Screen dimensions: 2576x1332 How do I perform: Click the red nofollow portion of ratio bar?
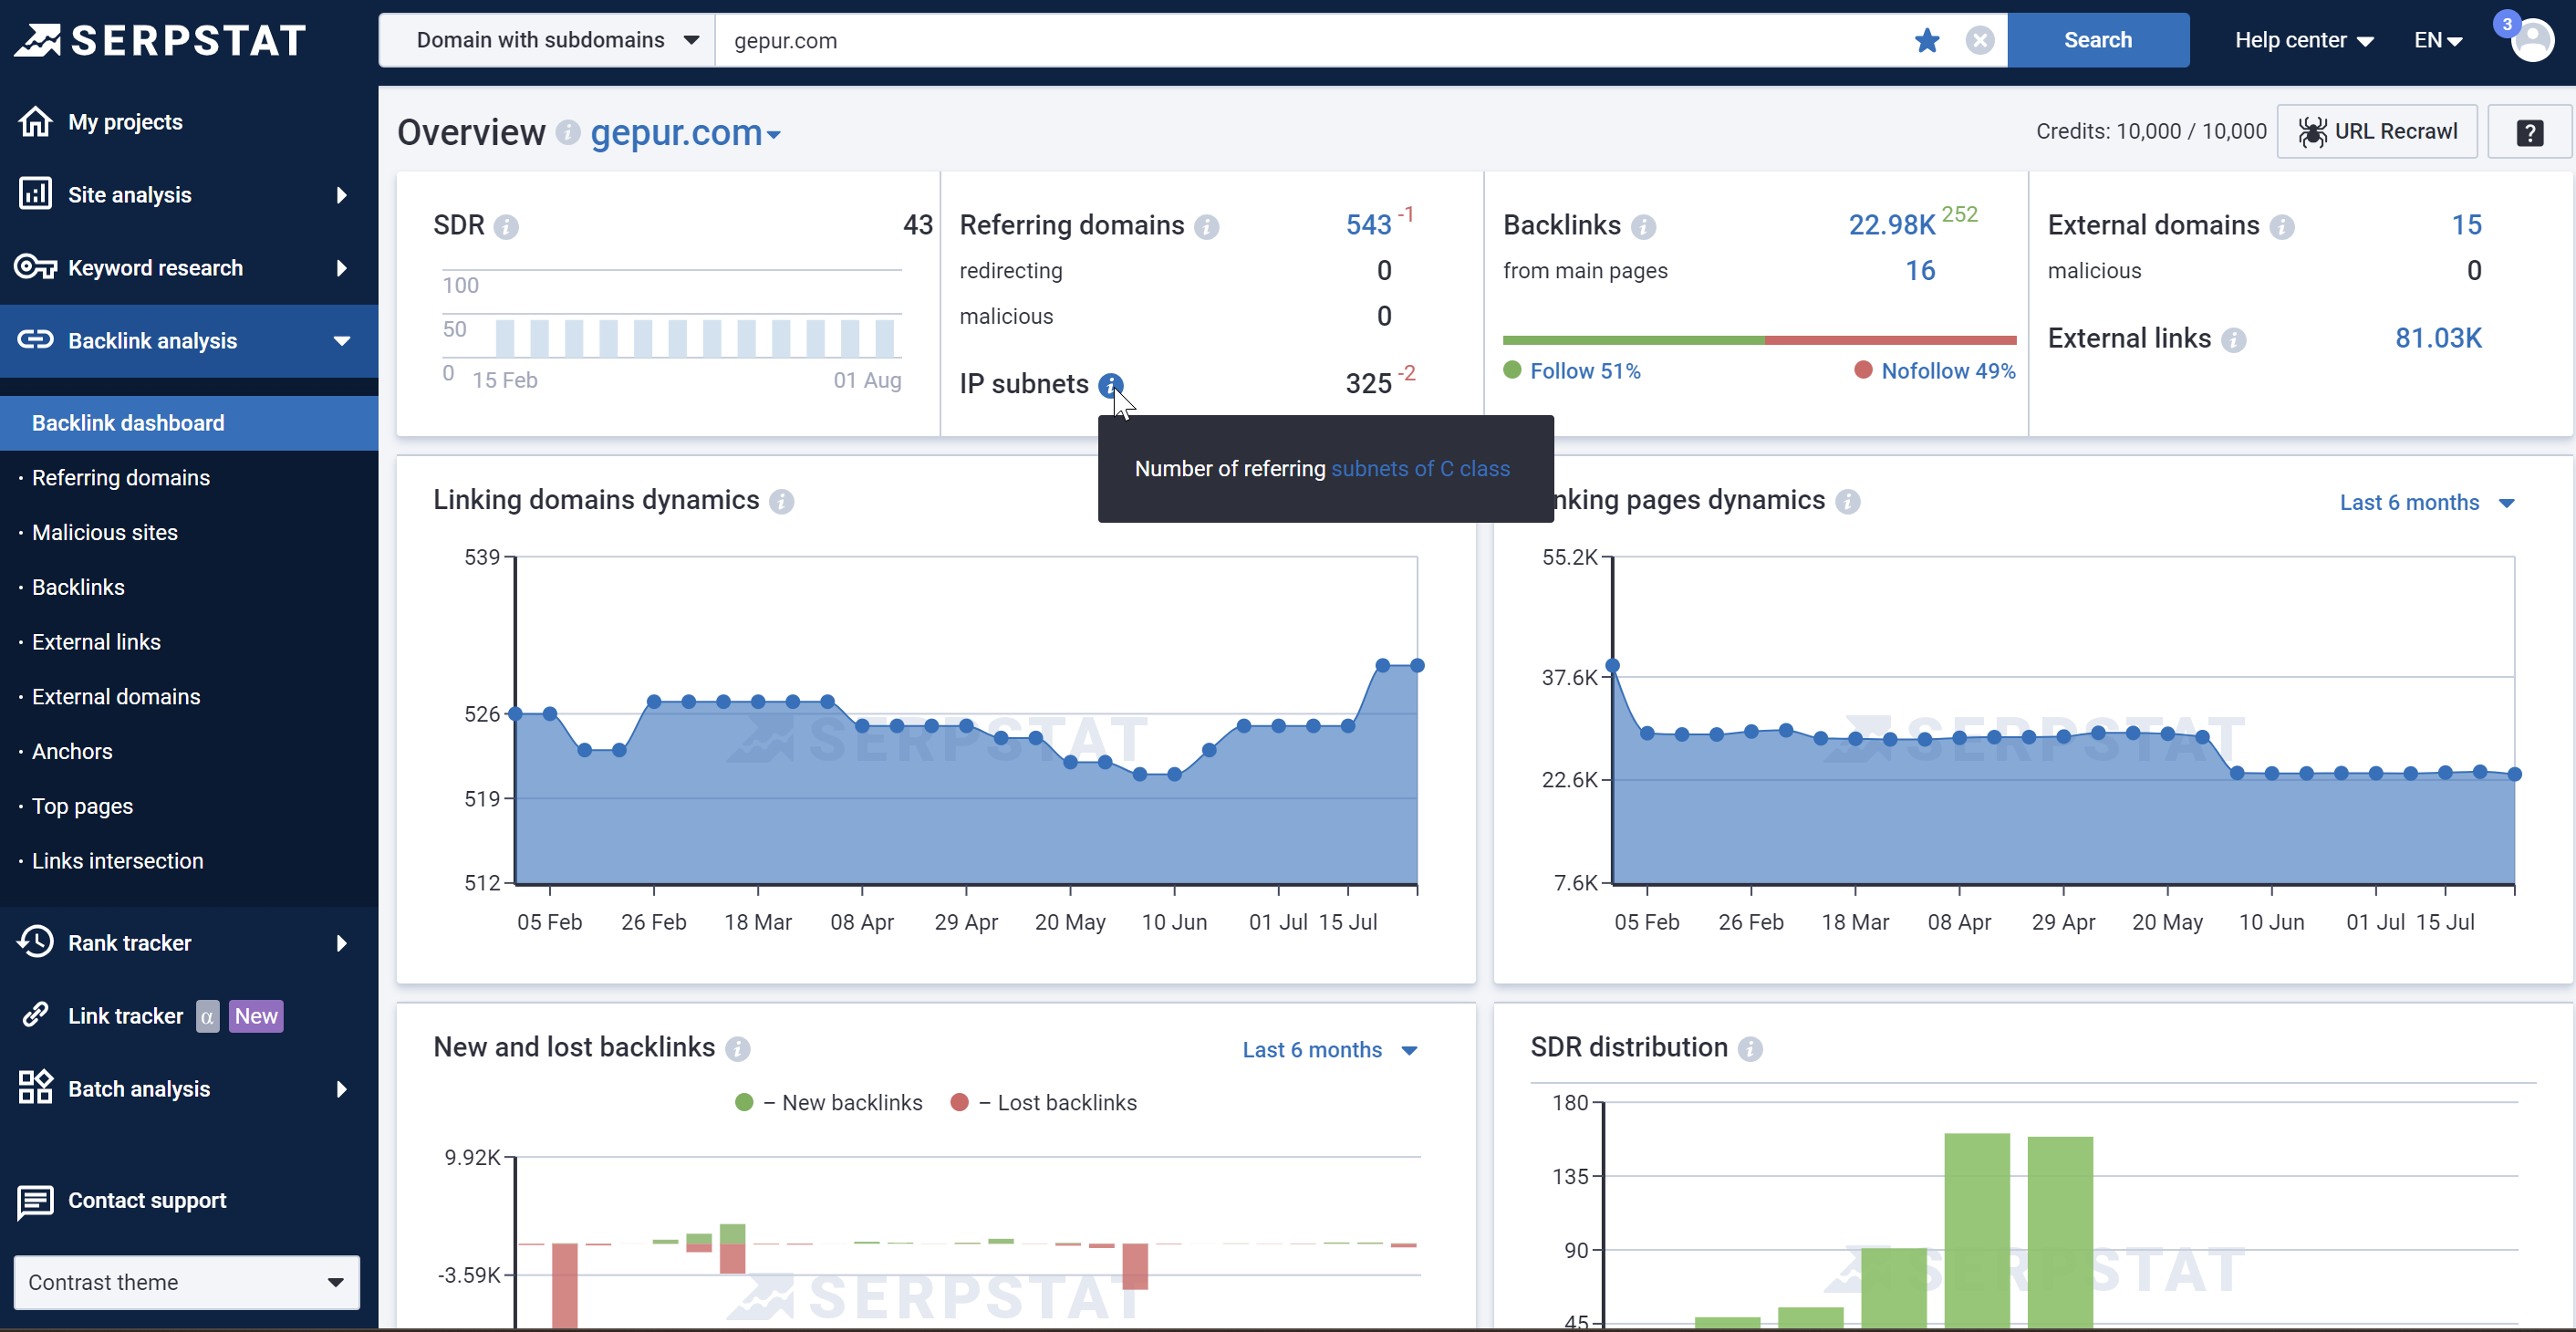tap(1891, 340)
